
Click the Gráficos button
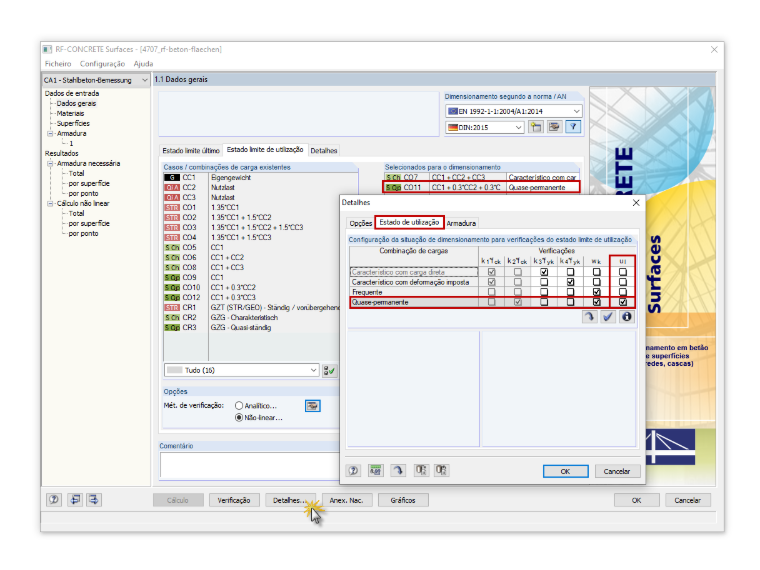403,500
